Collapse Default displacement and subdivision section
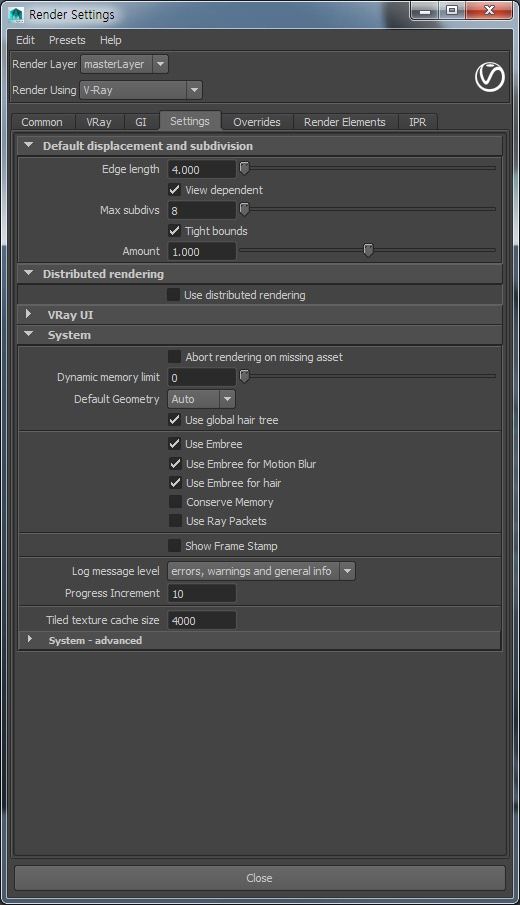 pyautogui.click(x=29, y=145)
